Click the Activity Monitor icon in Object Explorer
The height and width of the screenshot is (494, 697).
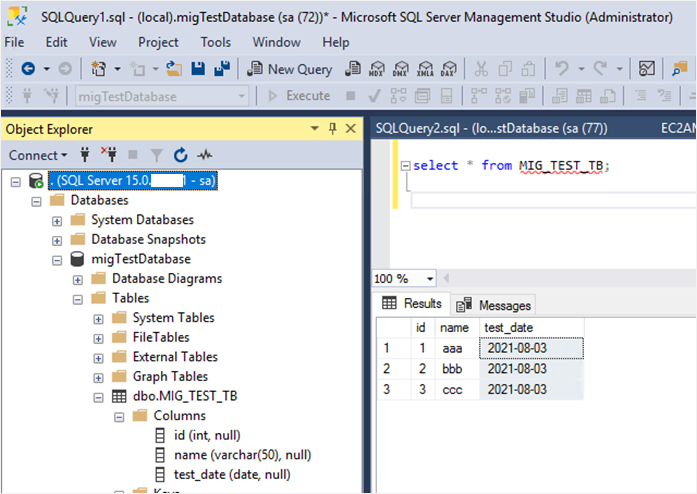(x=205, y=155)
